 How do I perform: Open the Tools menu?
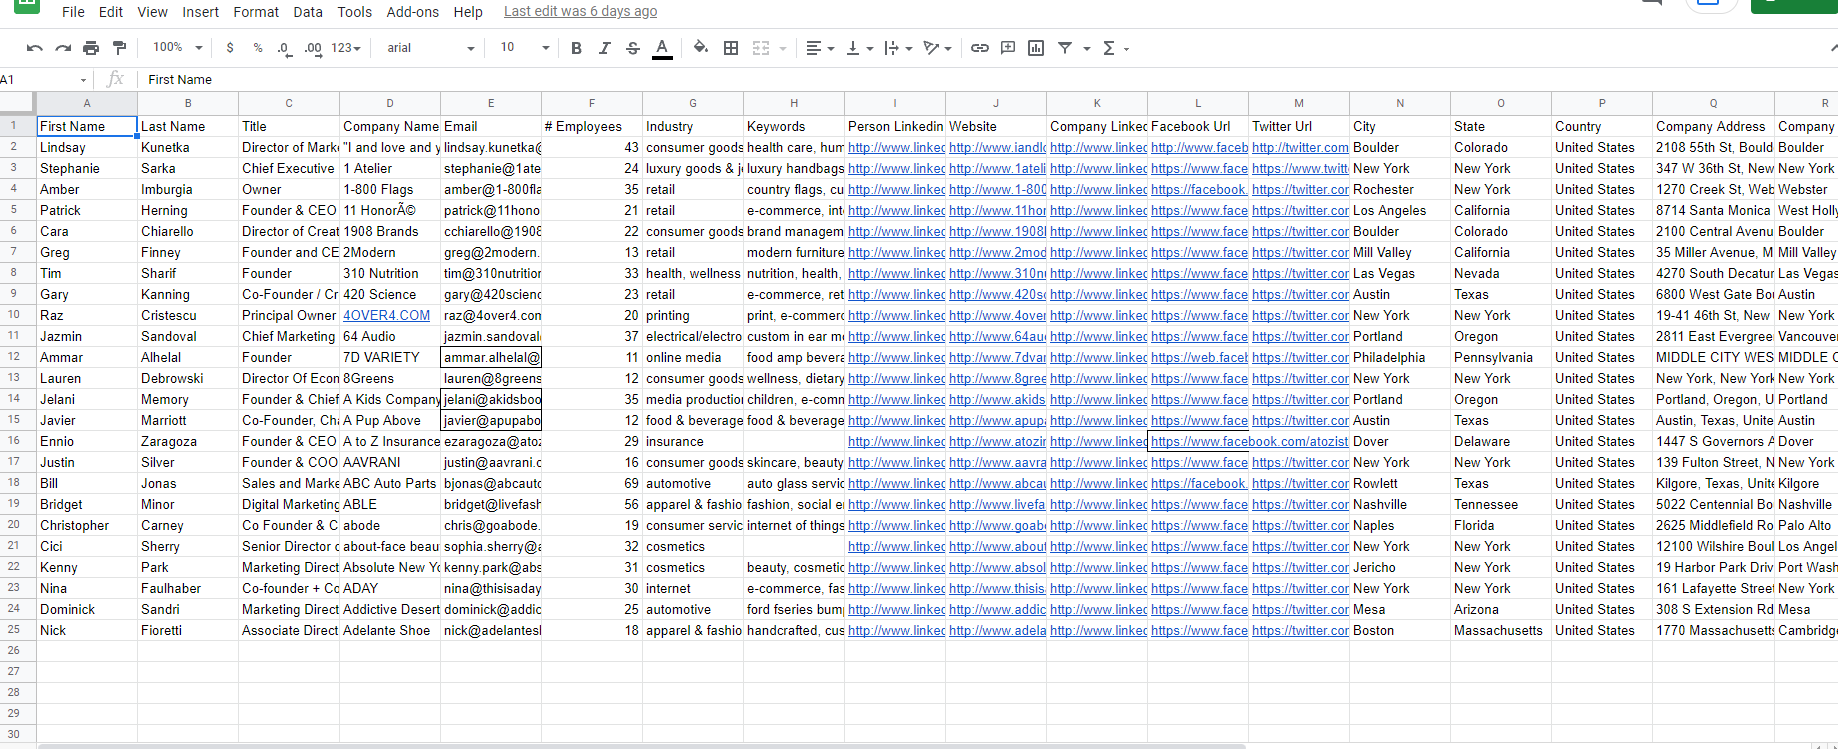354,12
